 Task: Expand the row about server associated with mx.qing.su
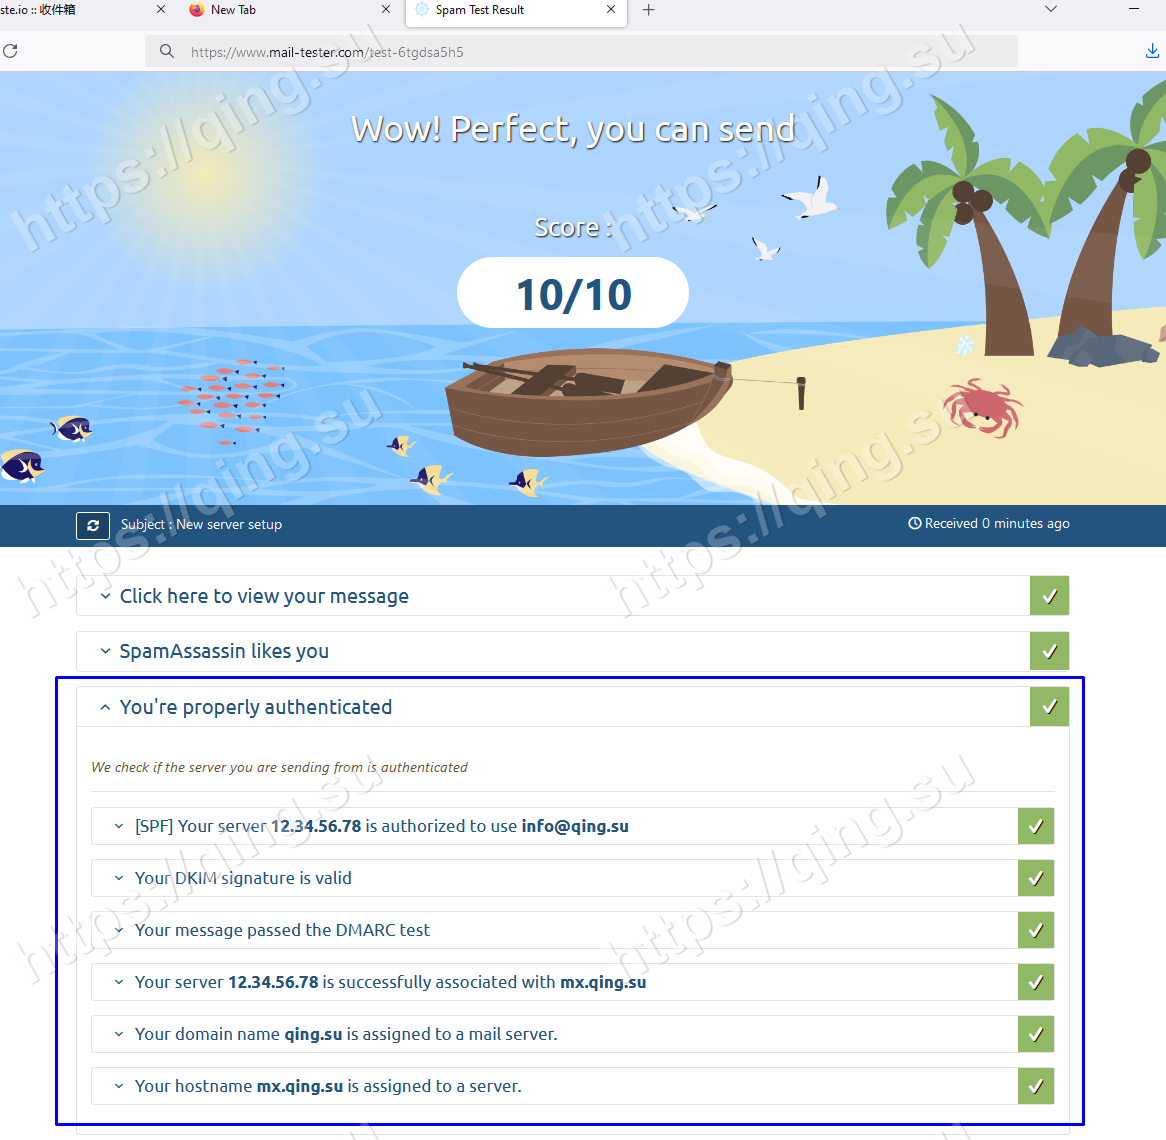tap(390, 982)
